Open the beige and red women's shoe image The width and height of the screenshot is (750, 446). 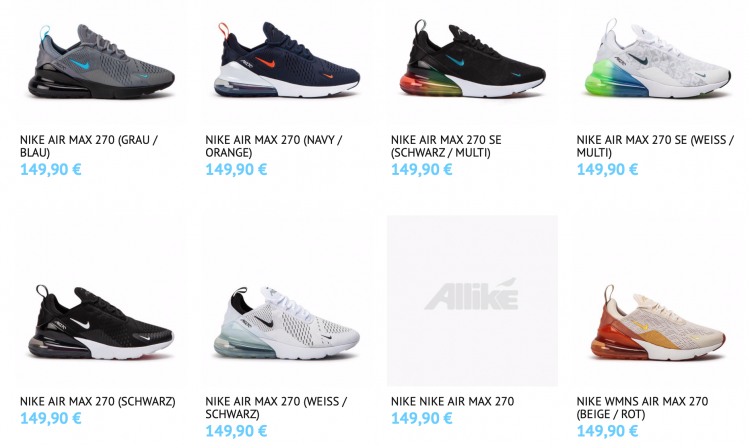658,301
